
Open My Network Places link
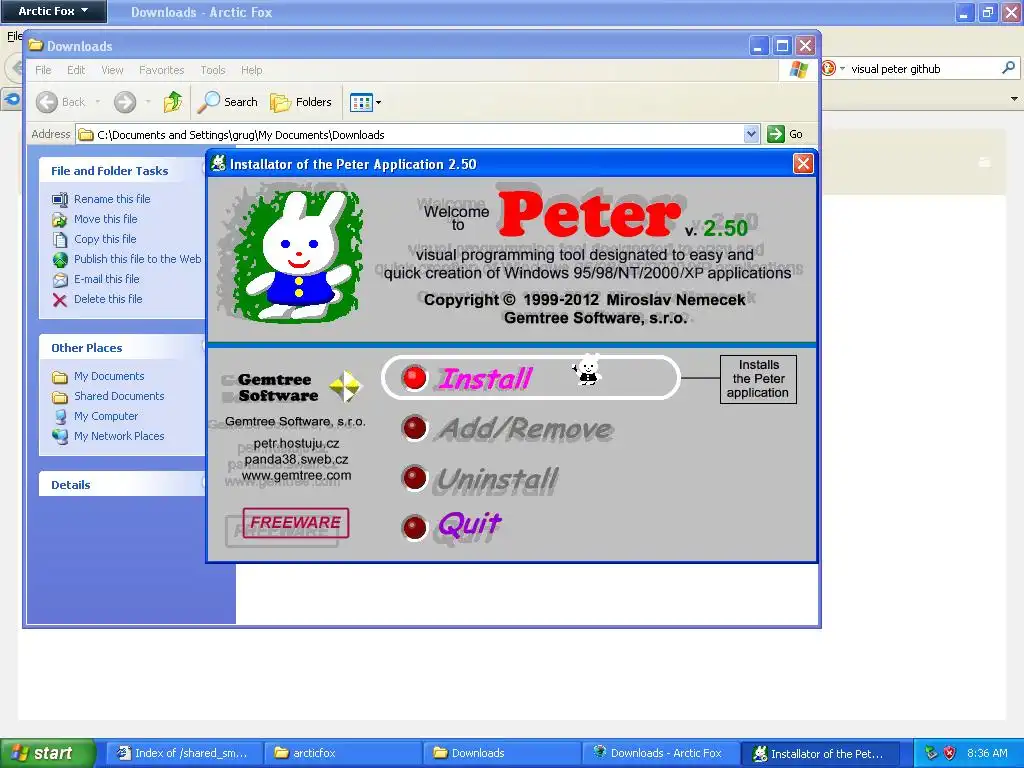(119, 436)
